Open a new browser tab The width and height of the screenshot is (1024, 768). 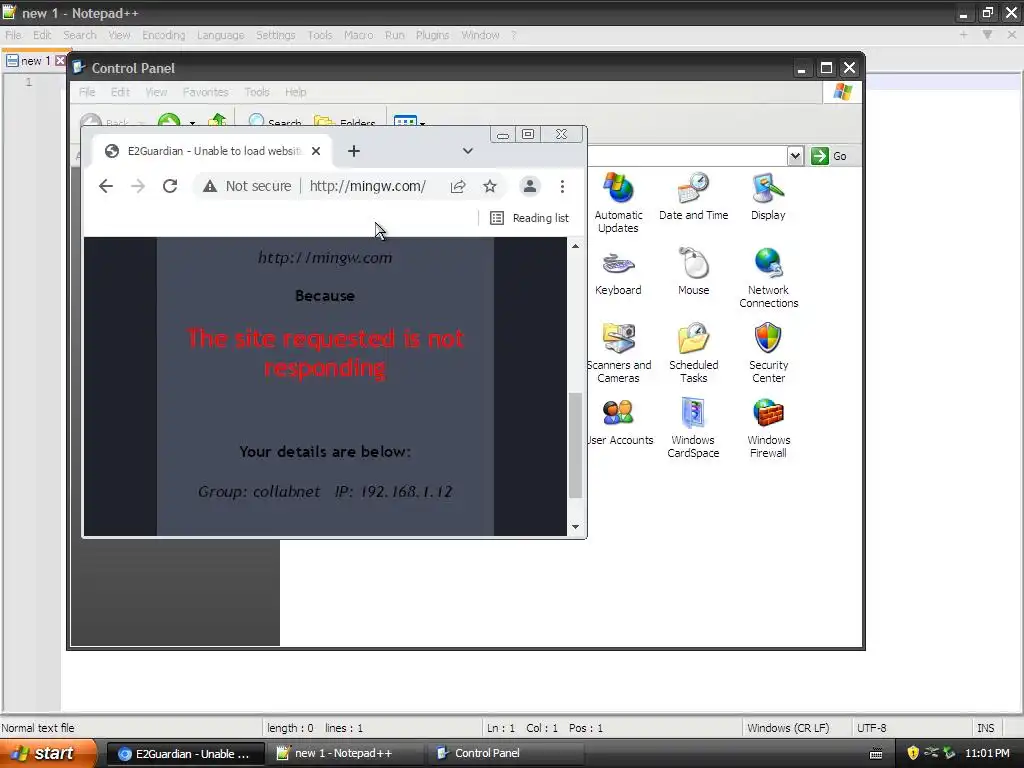(354, 151)
